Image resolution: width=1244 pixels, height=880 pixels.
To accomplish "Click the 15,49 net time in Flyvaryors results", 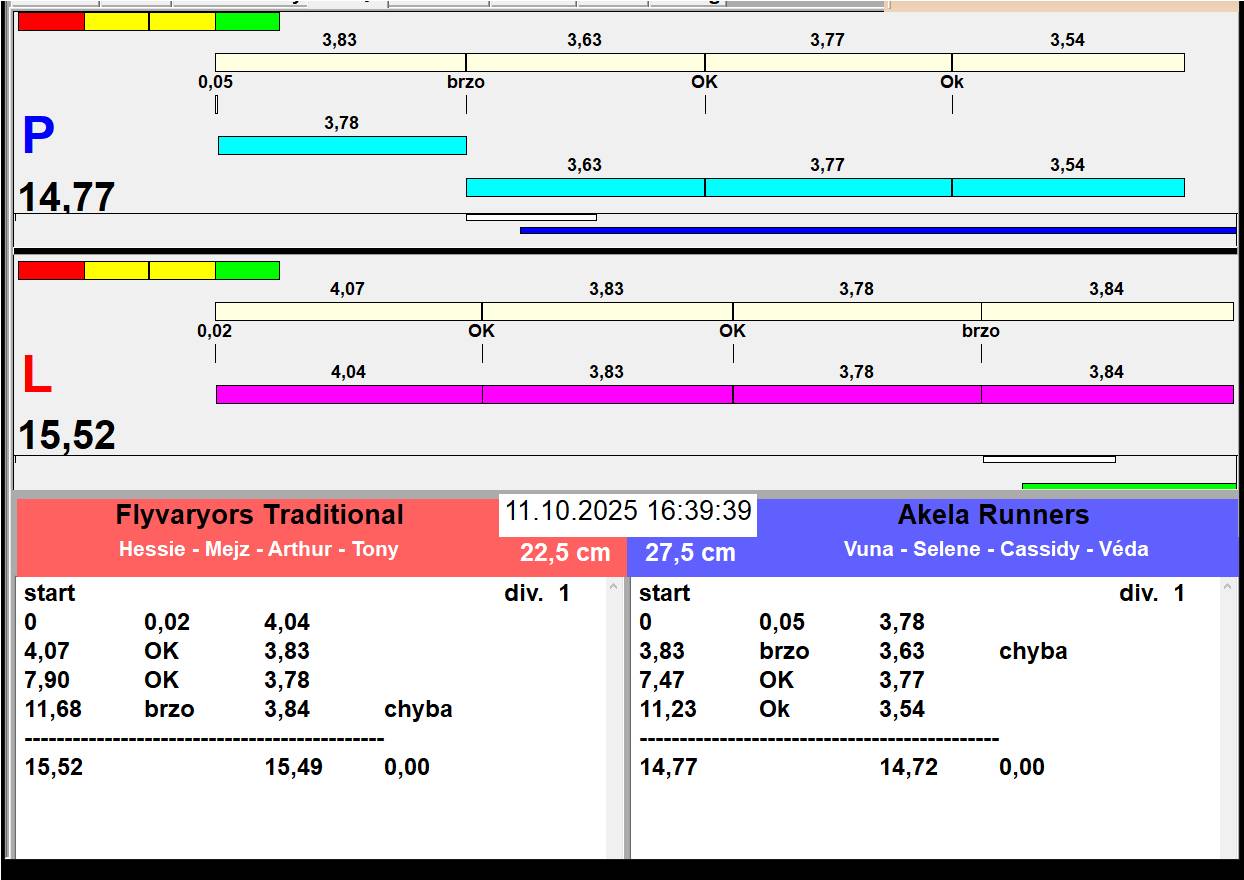I will pos(293,767).
